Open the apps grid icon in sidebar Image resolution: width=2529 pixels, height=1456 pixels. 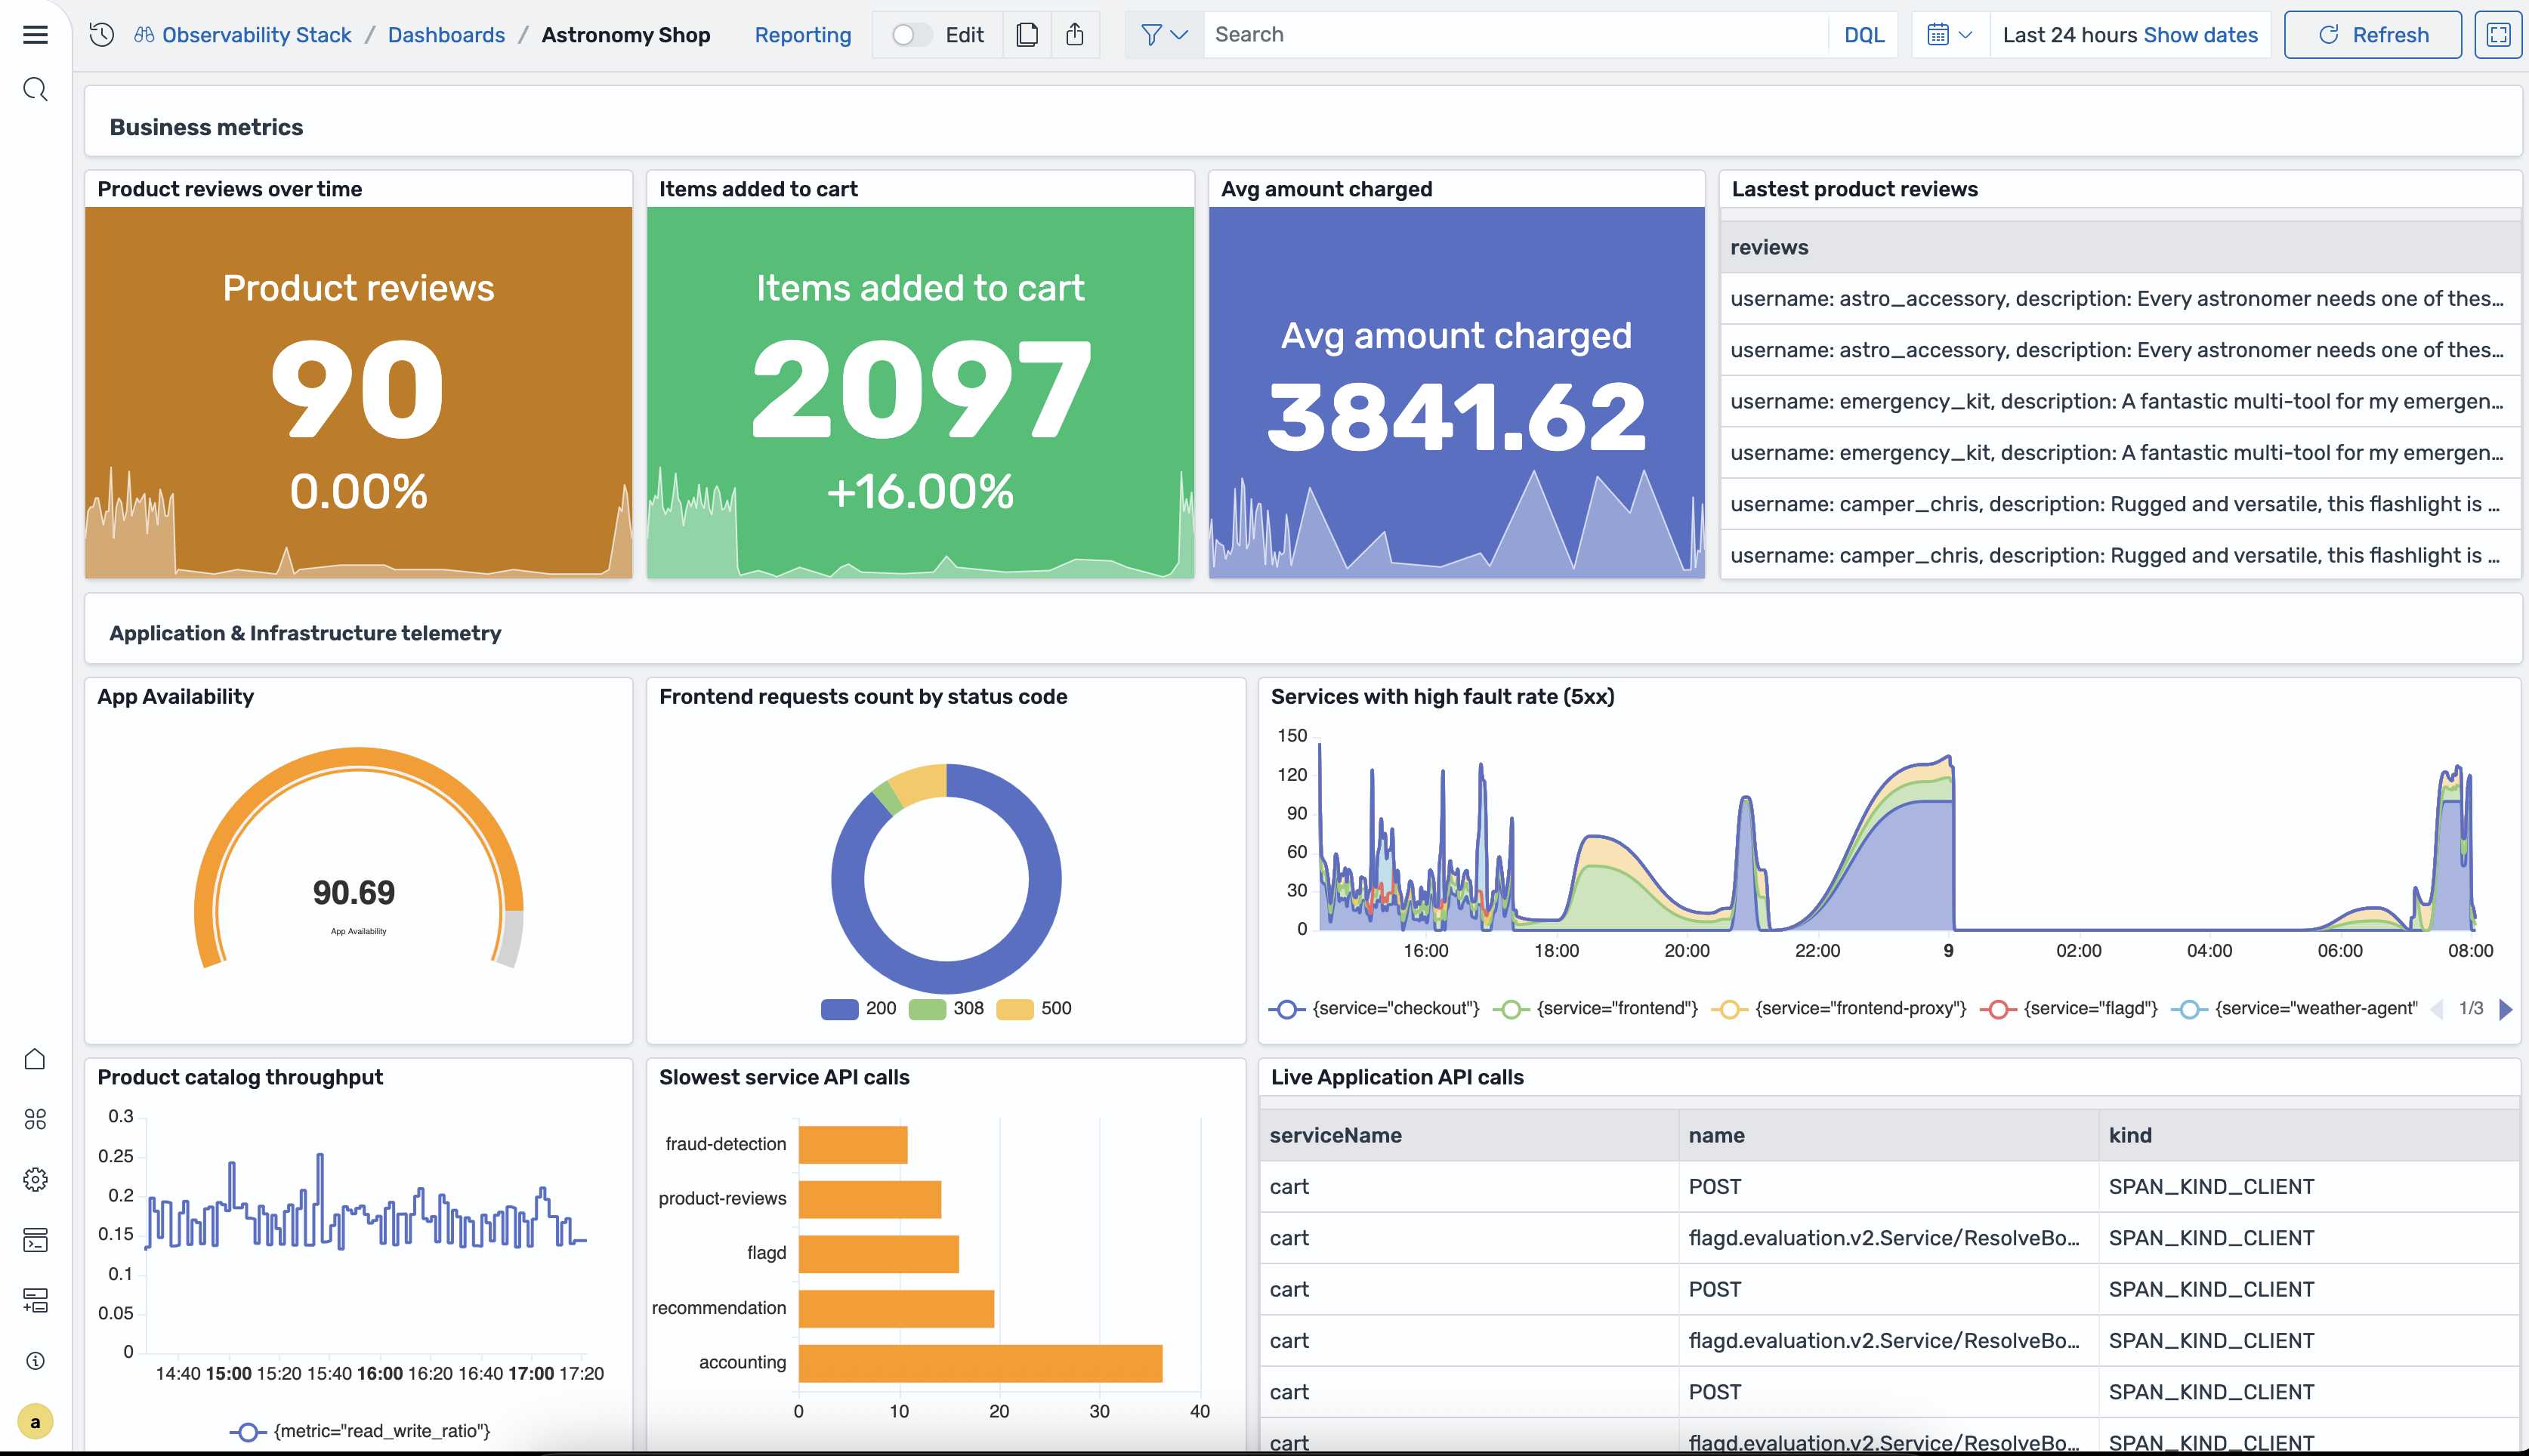coord(35,1119)
